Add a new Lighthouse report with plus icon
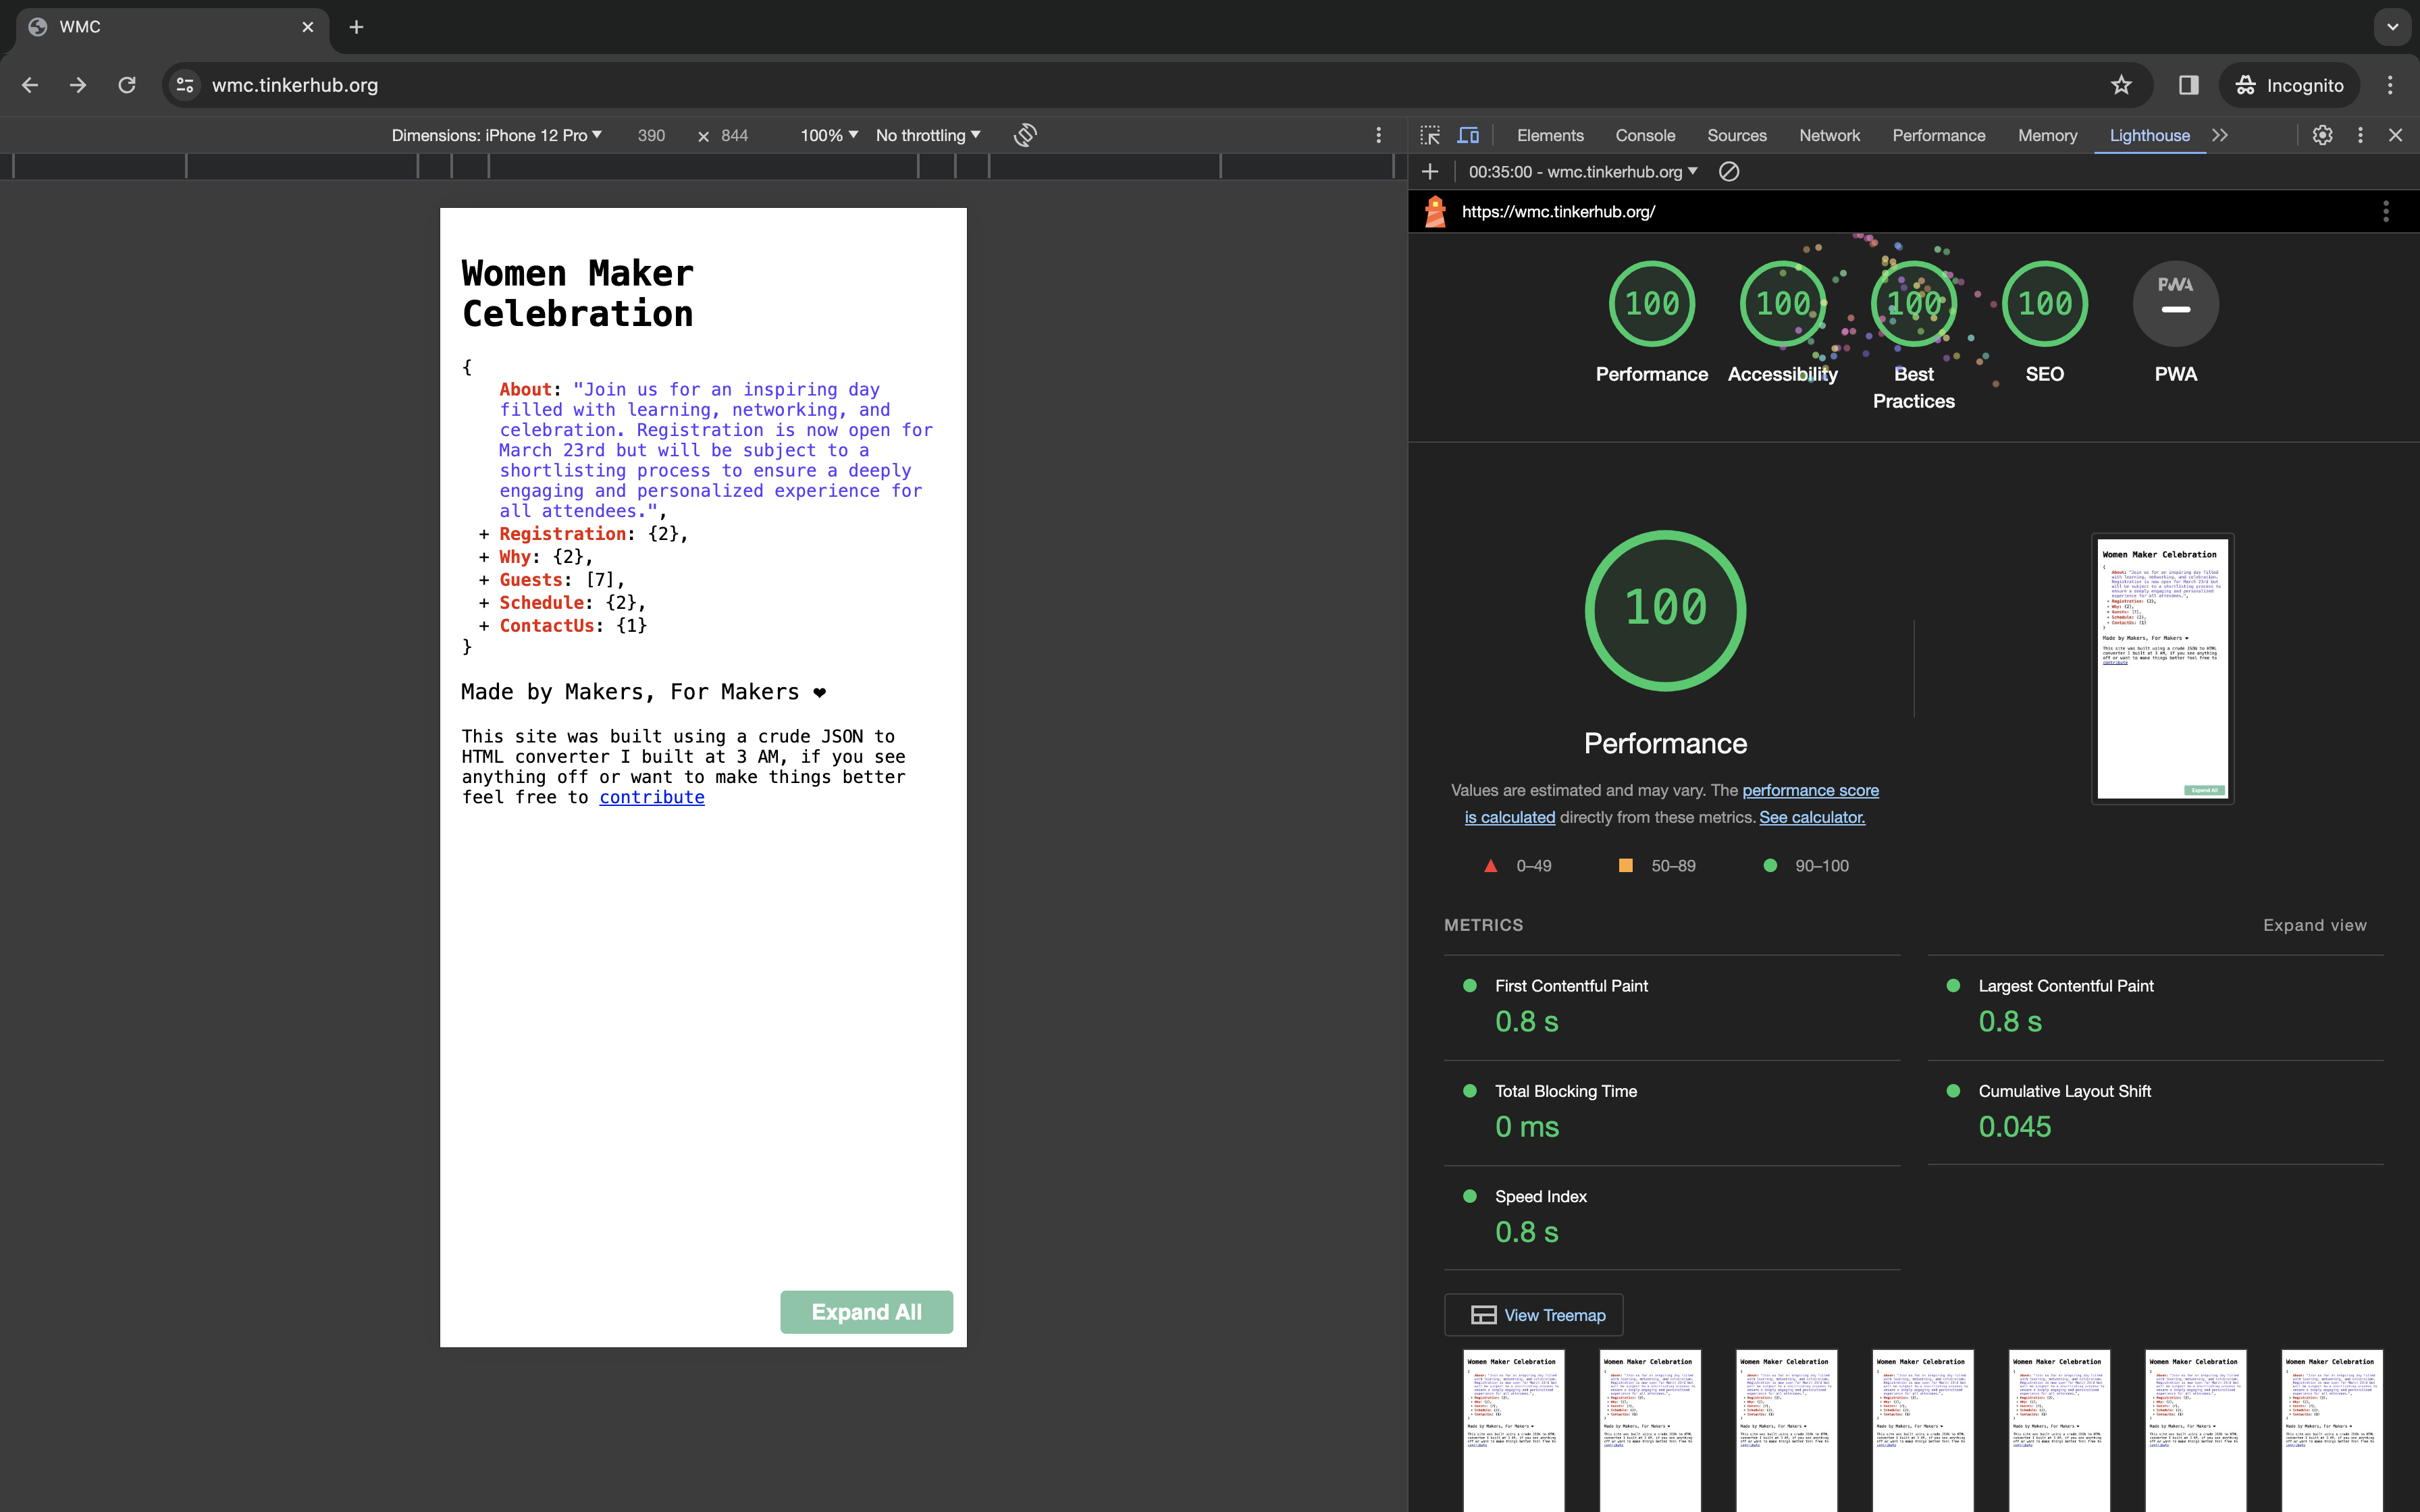The width and height of the screenshot is (2420, 1512). 1430,172
